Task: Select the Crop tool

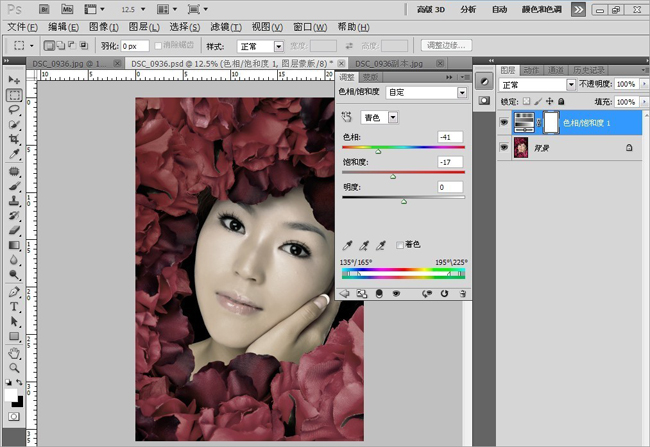Action: 14,139
